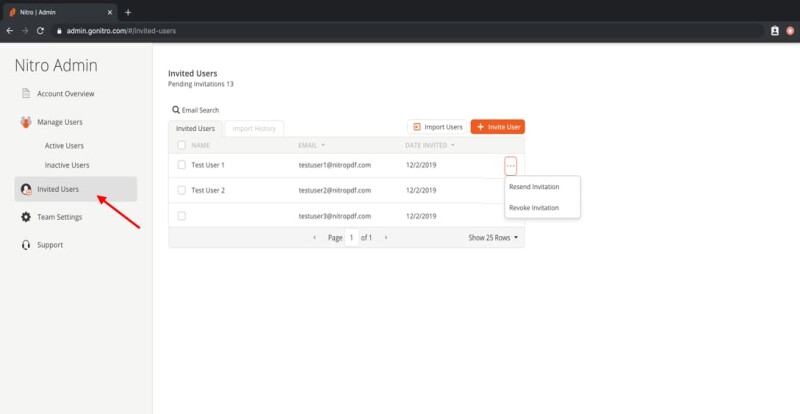
Task: Click the Email Search magnifier icon
Action: (176, 110)
